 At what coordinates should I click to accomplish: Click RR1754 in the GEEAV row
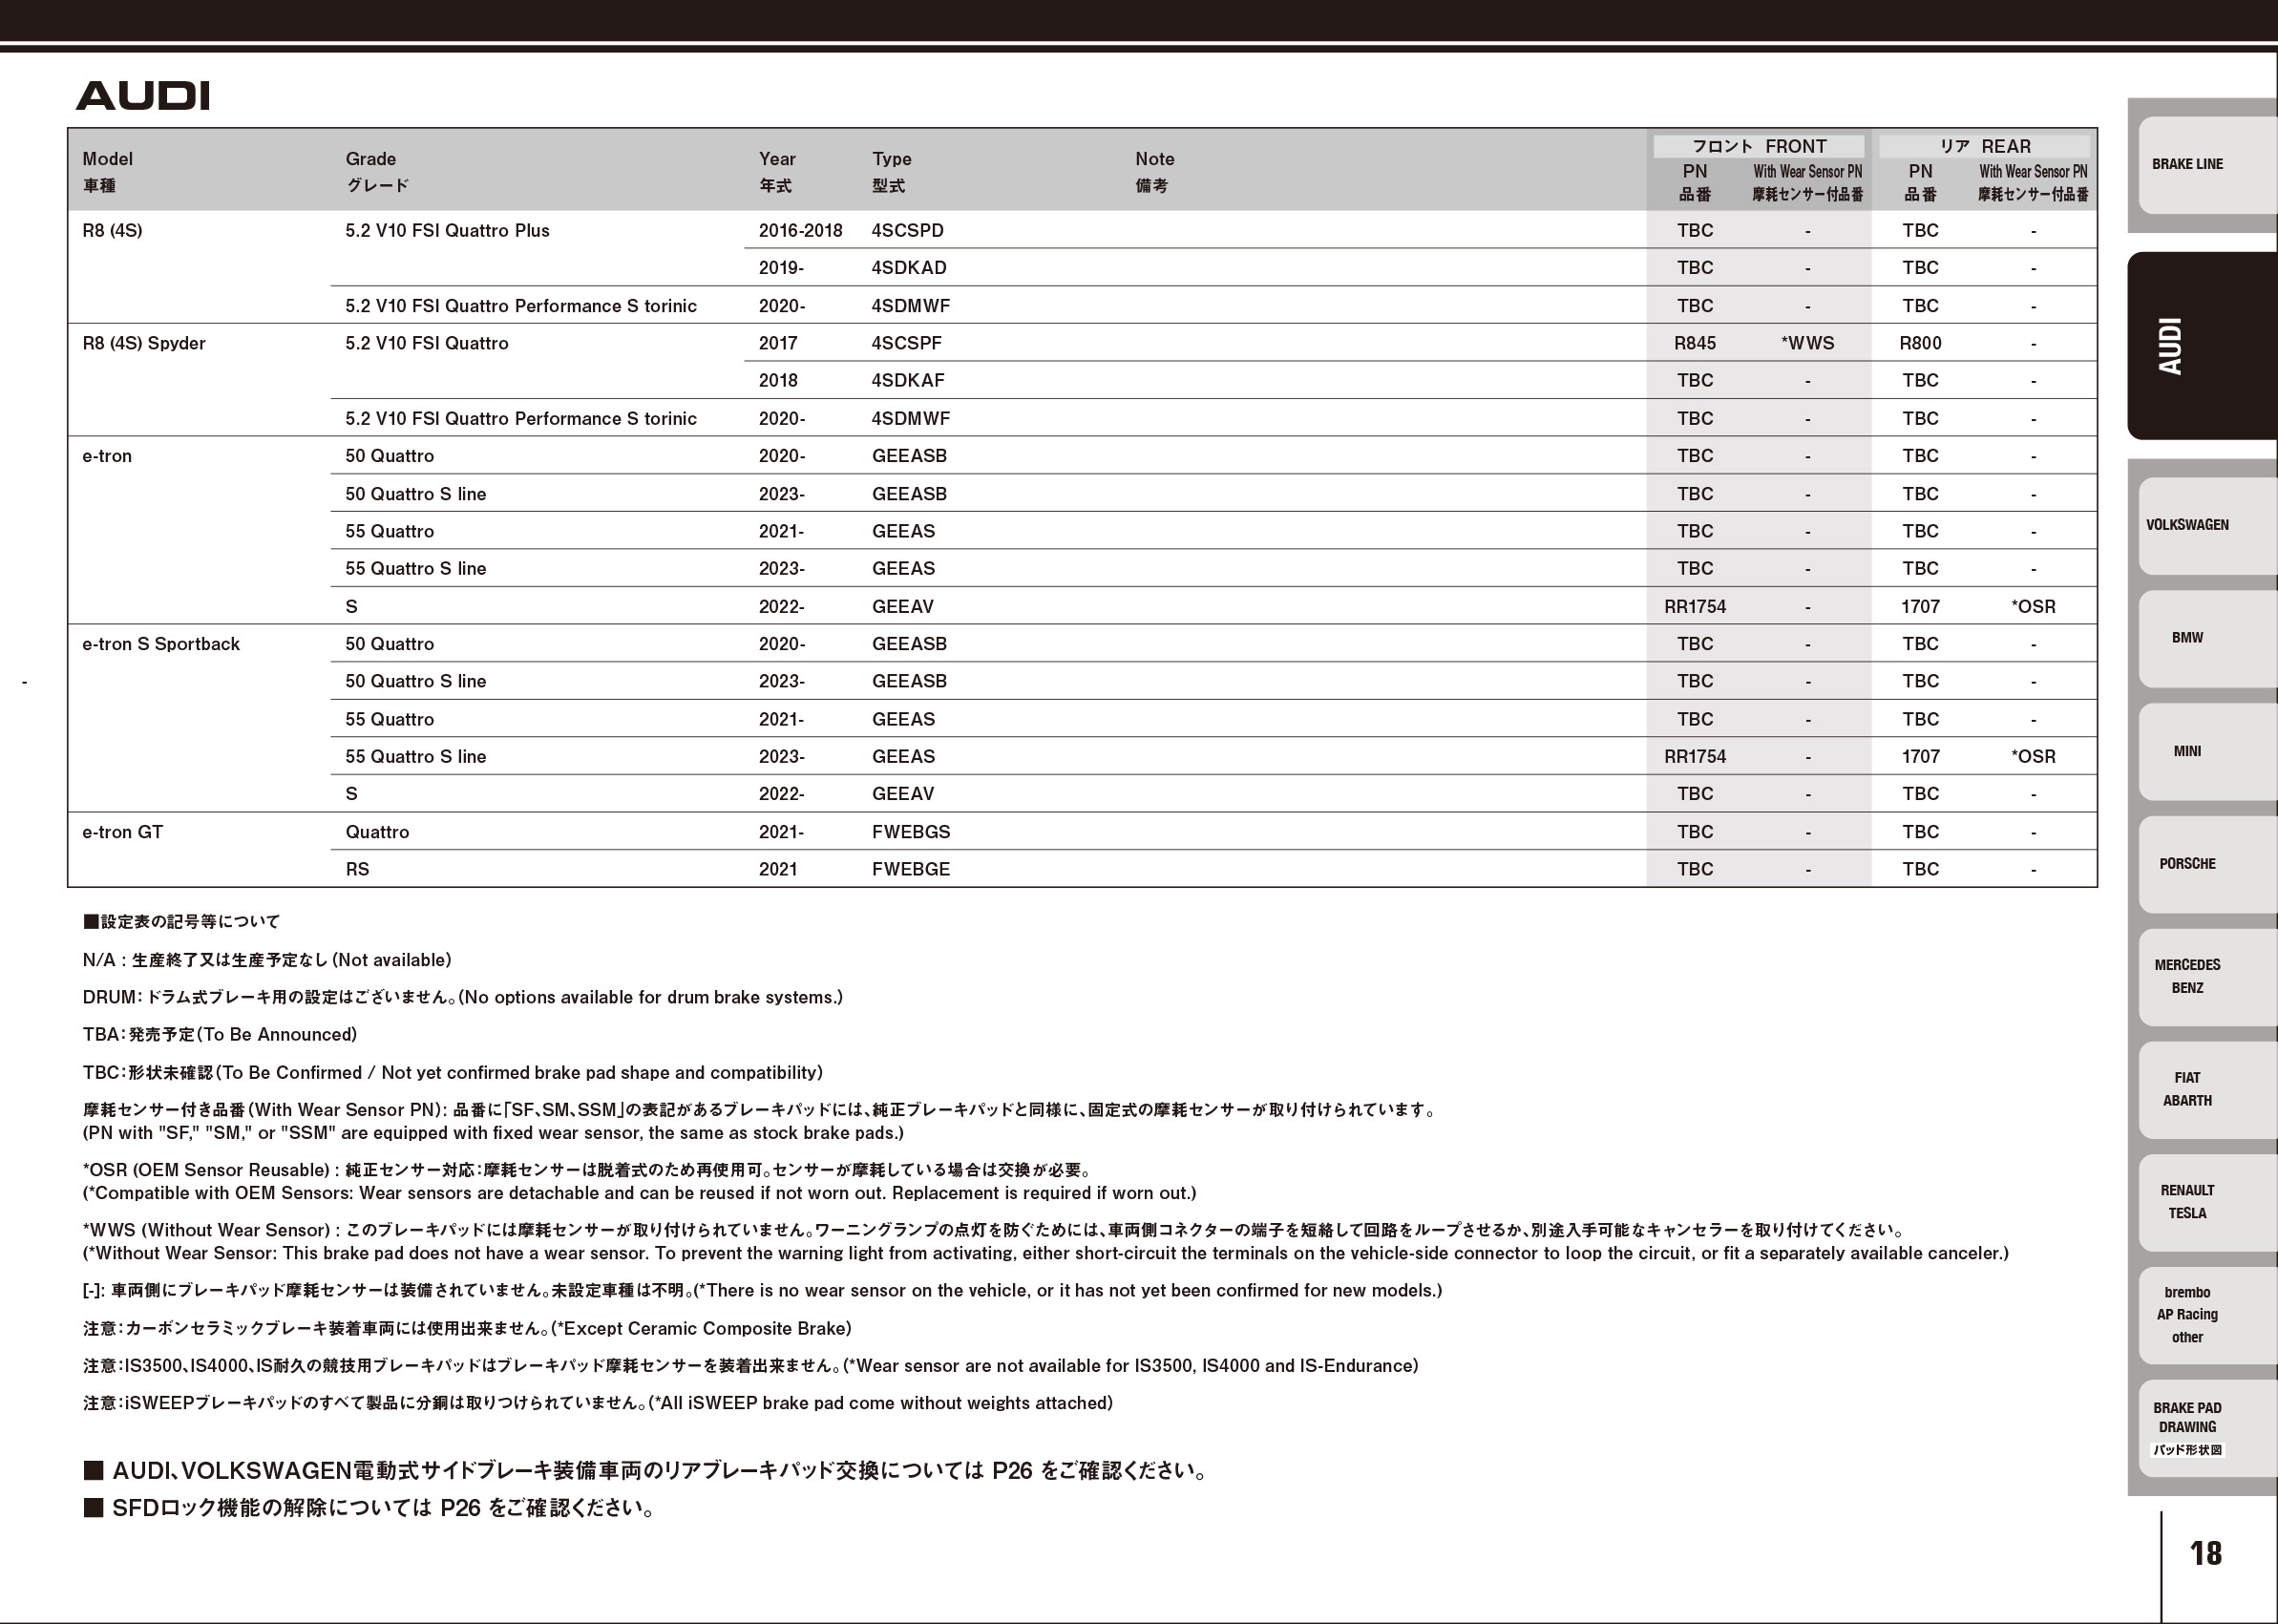tap(1695, 607)
